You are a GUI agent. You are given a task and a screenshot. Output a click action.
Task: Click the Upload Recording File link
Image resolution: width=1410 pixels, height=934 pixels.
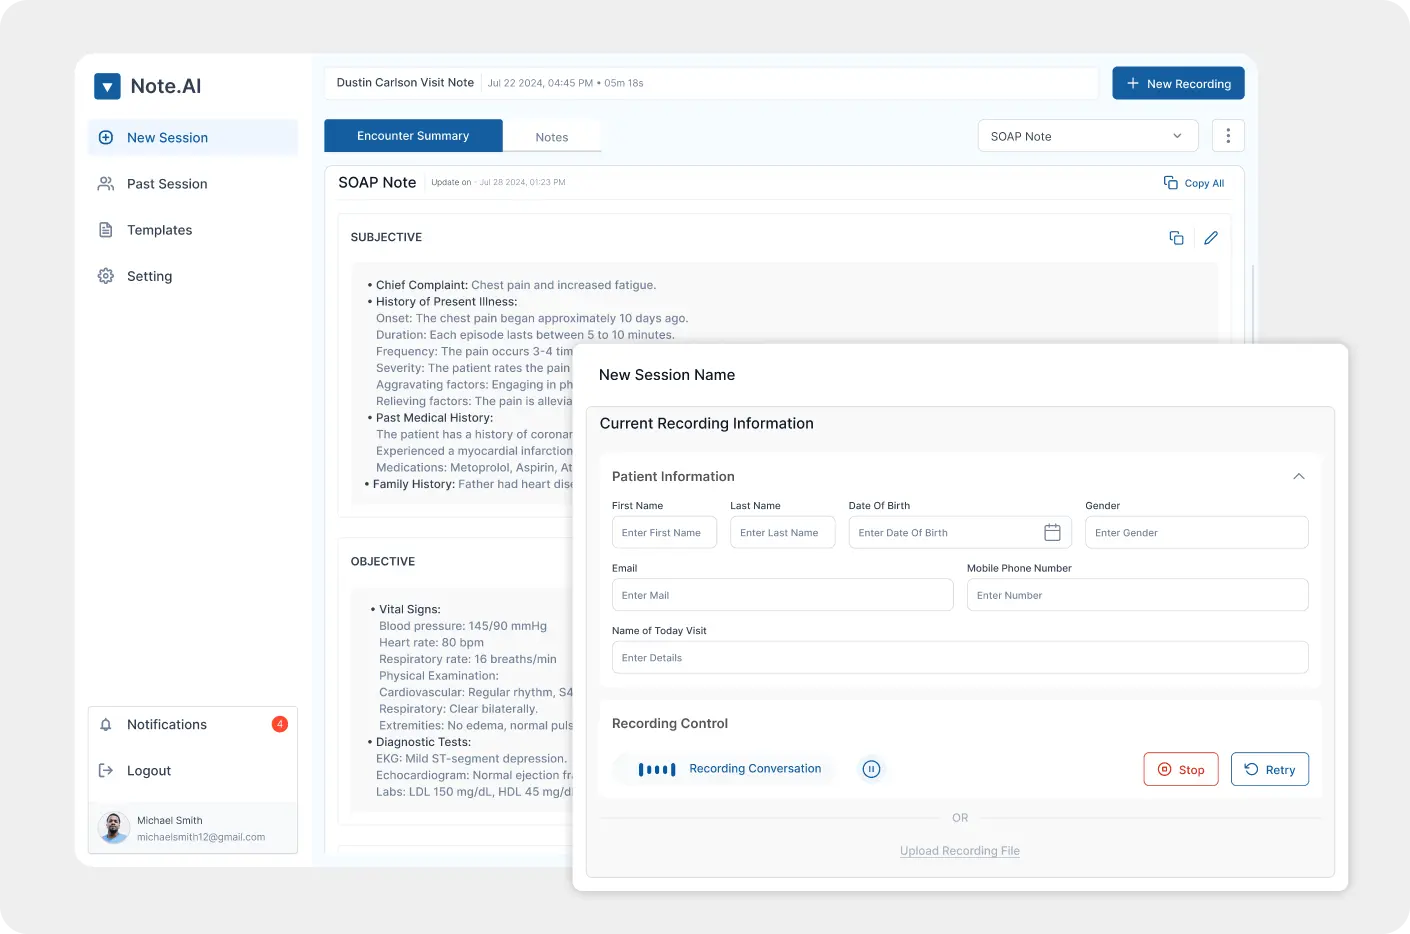(959, 850)
